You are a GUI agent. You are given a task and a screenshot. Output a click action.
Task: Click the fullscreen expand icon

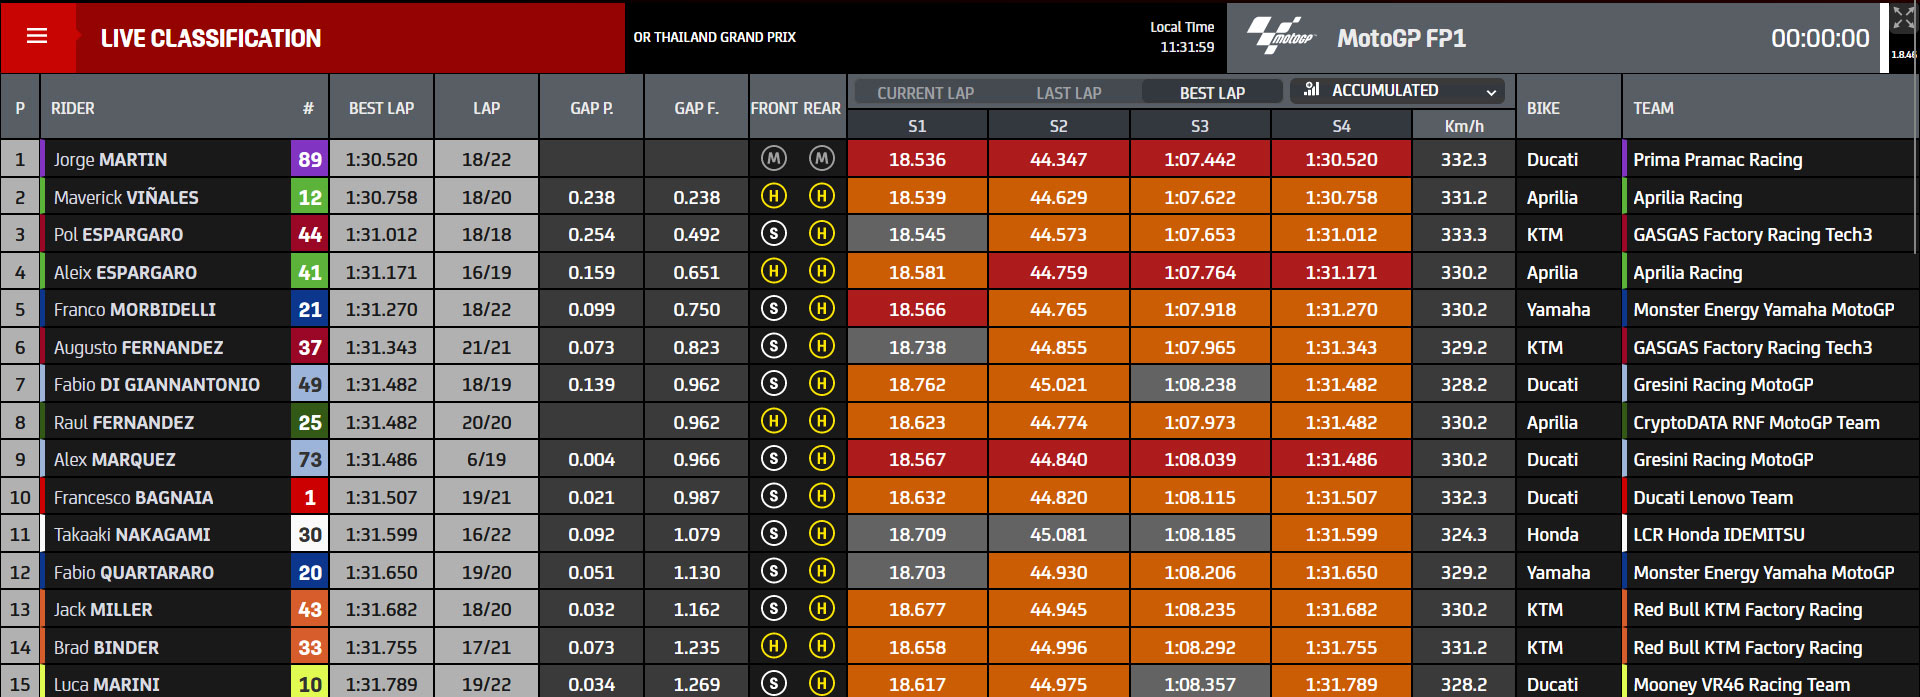click(x=1903, y=17)
